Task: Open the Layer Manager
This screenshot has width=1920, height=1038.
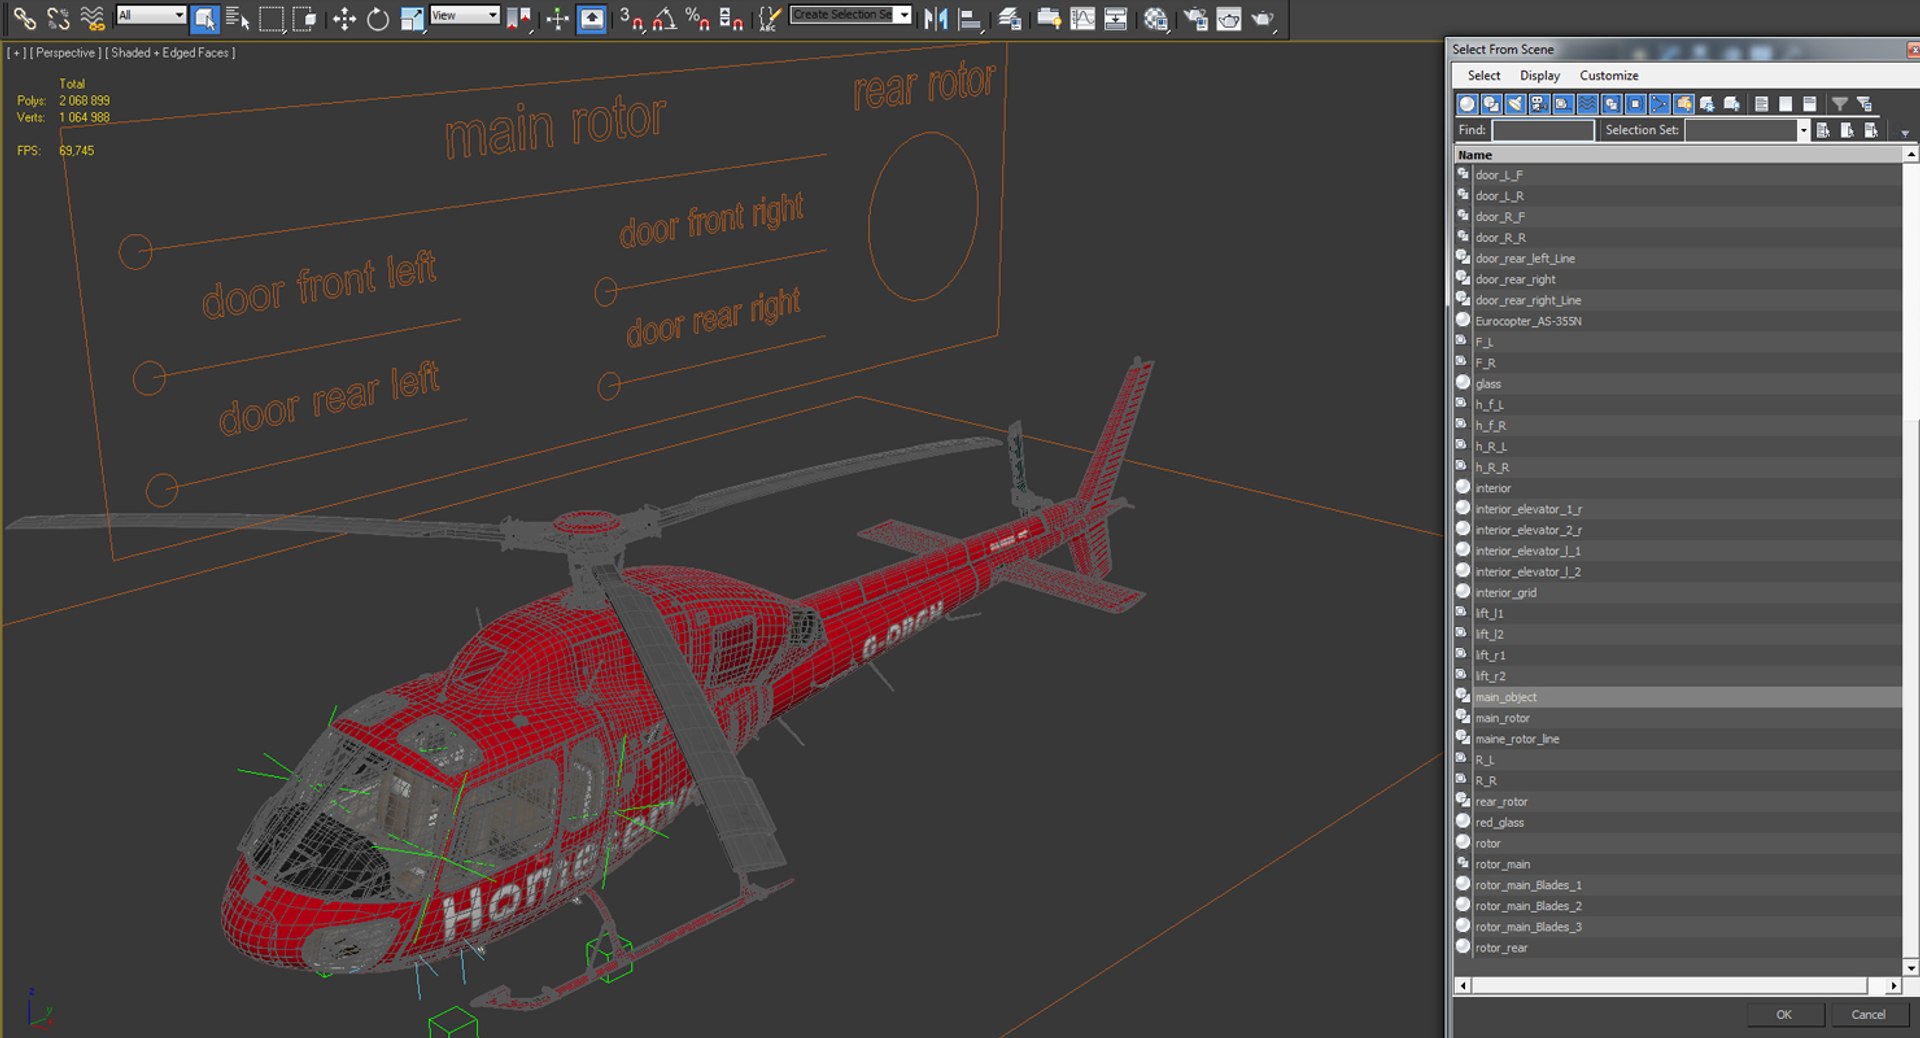Action: (x=1010, y=18)
